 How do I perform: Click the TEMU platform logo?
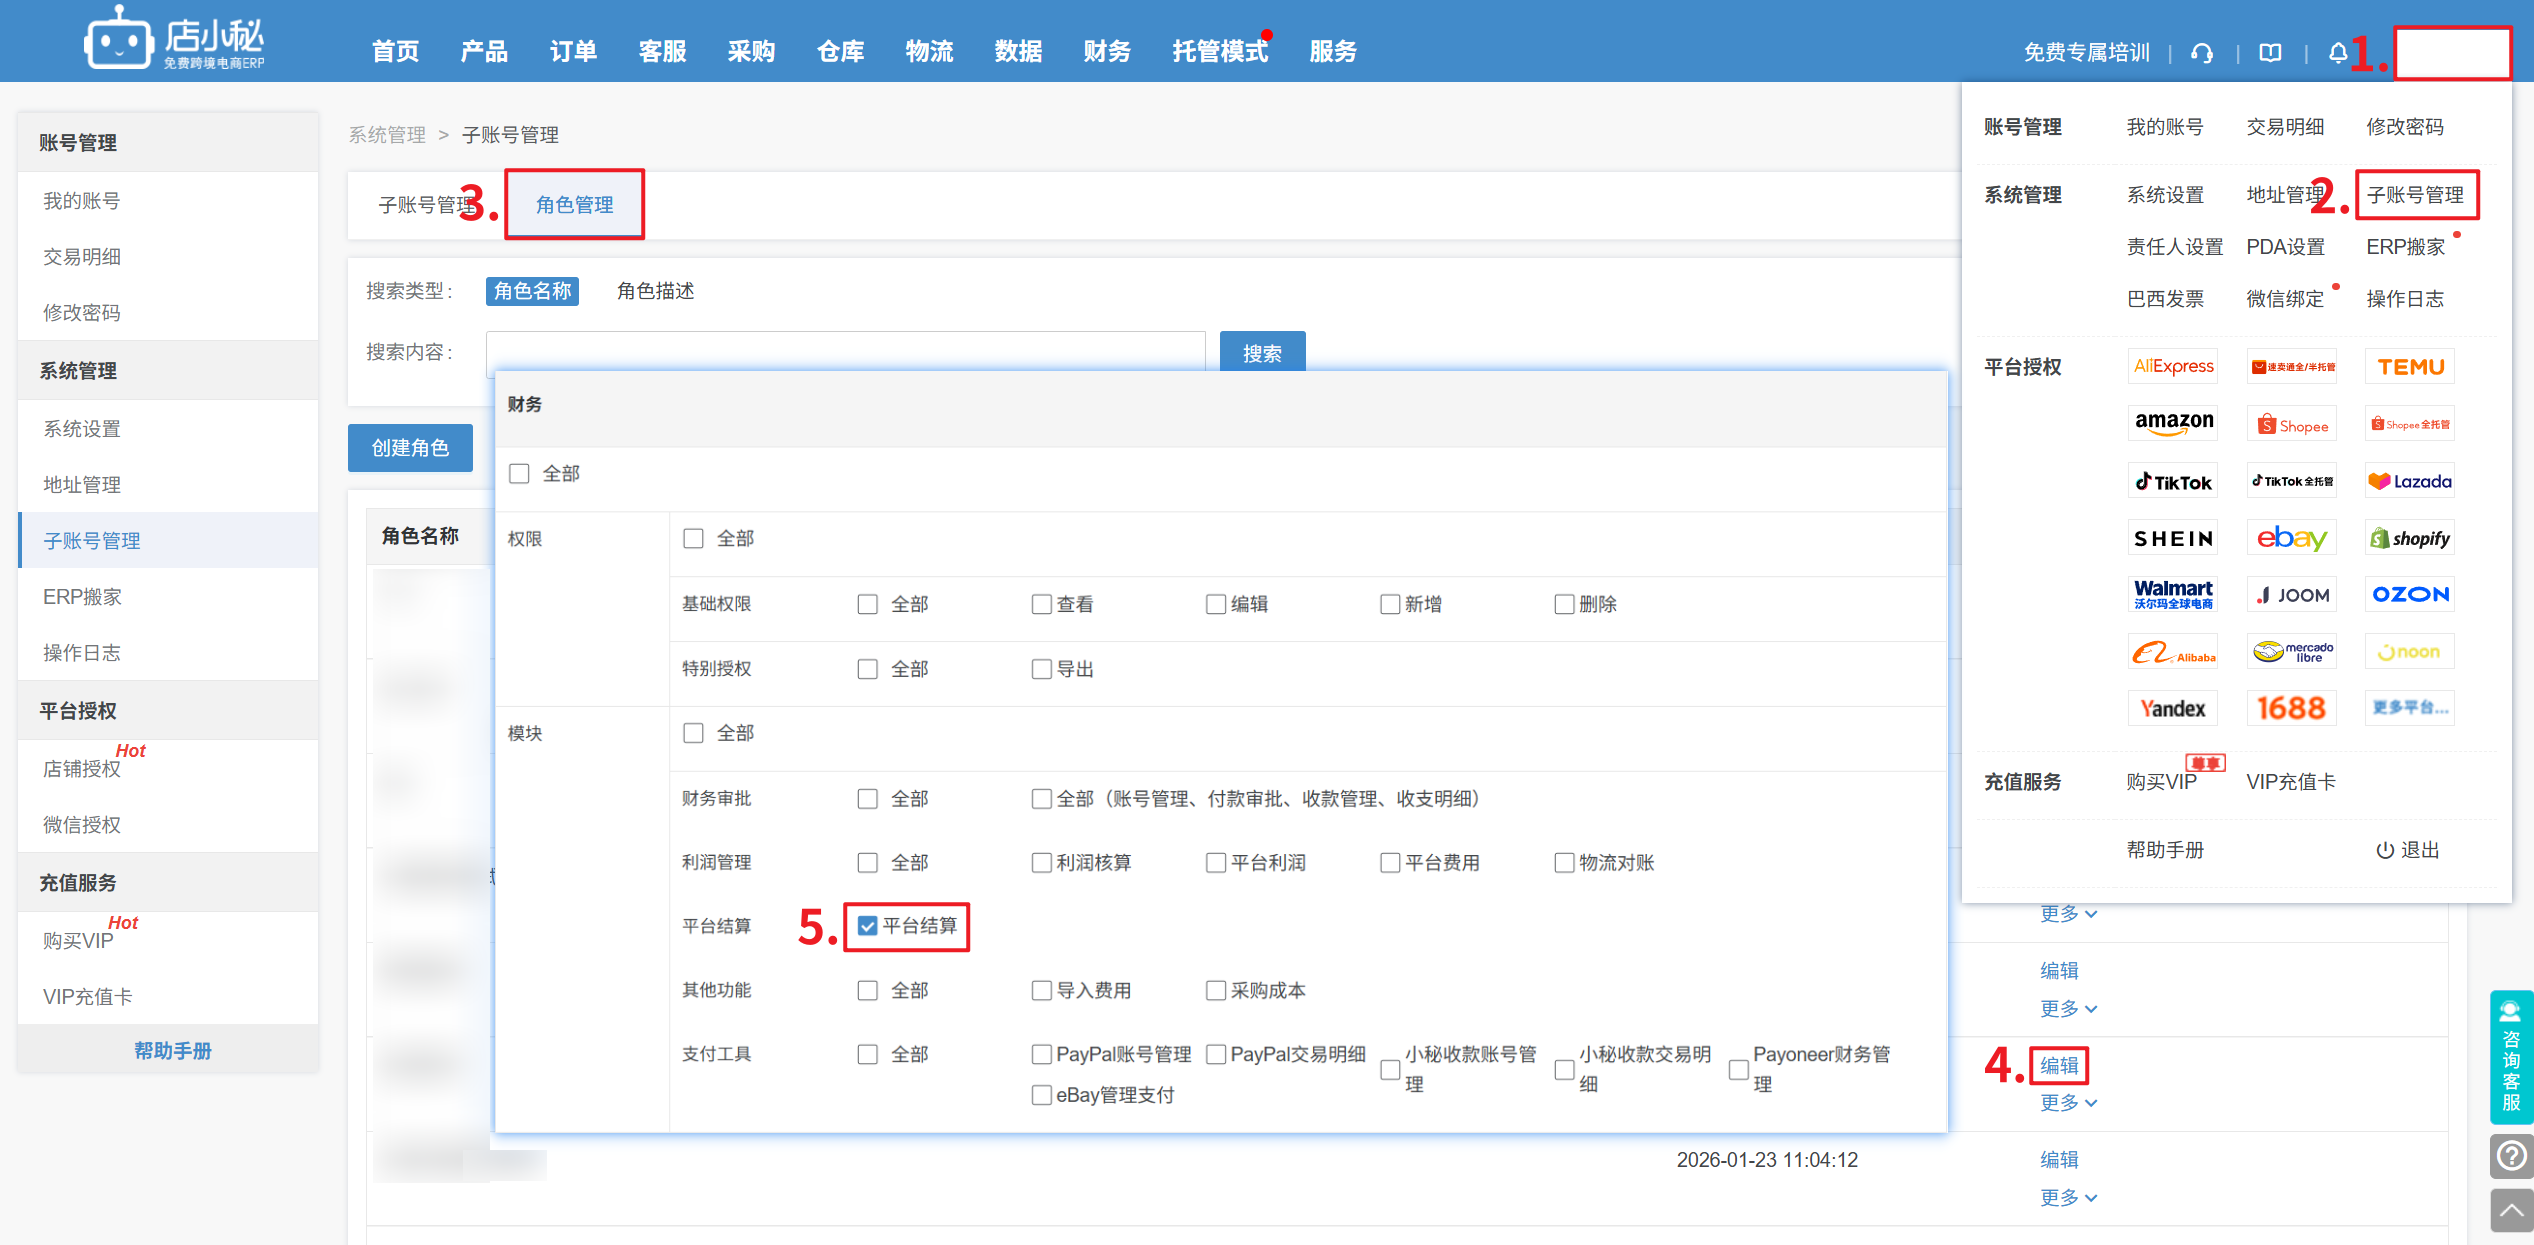2410,366
